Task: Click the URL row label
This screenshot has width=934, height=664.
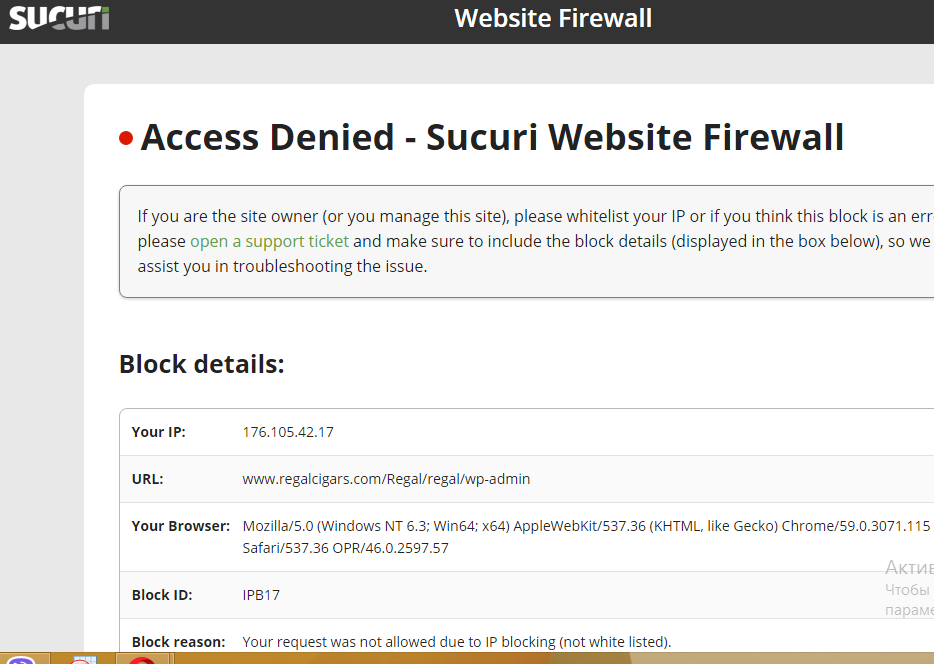Action: tap(148, 479)
